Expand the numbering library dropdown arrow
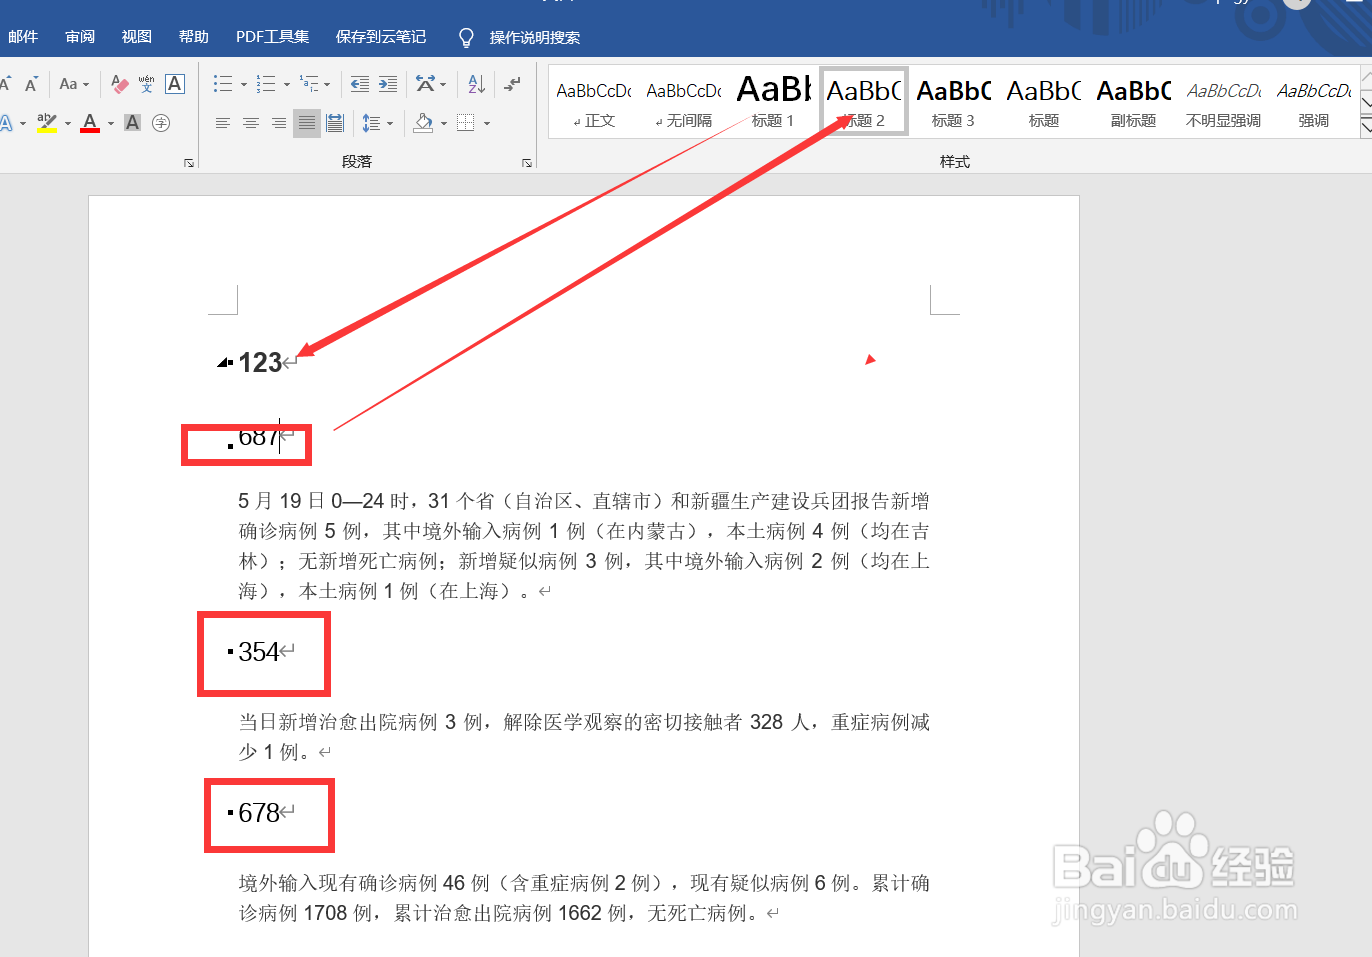The width and height of the screenshot is (1372, 957). click(287, 85)
